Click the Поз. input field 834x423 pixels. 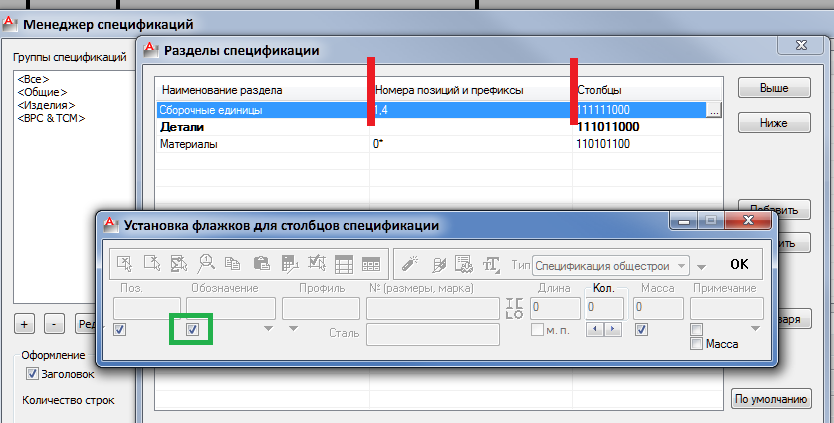(147, 309)
